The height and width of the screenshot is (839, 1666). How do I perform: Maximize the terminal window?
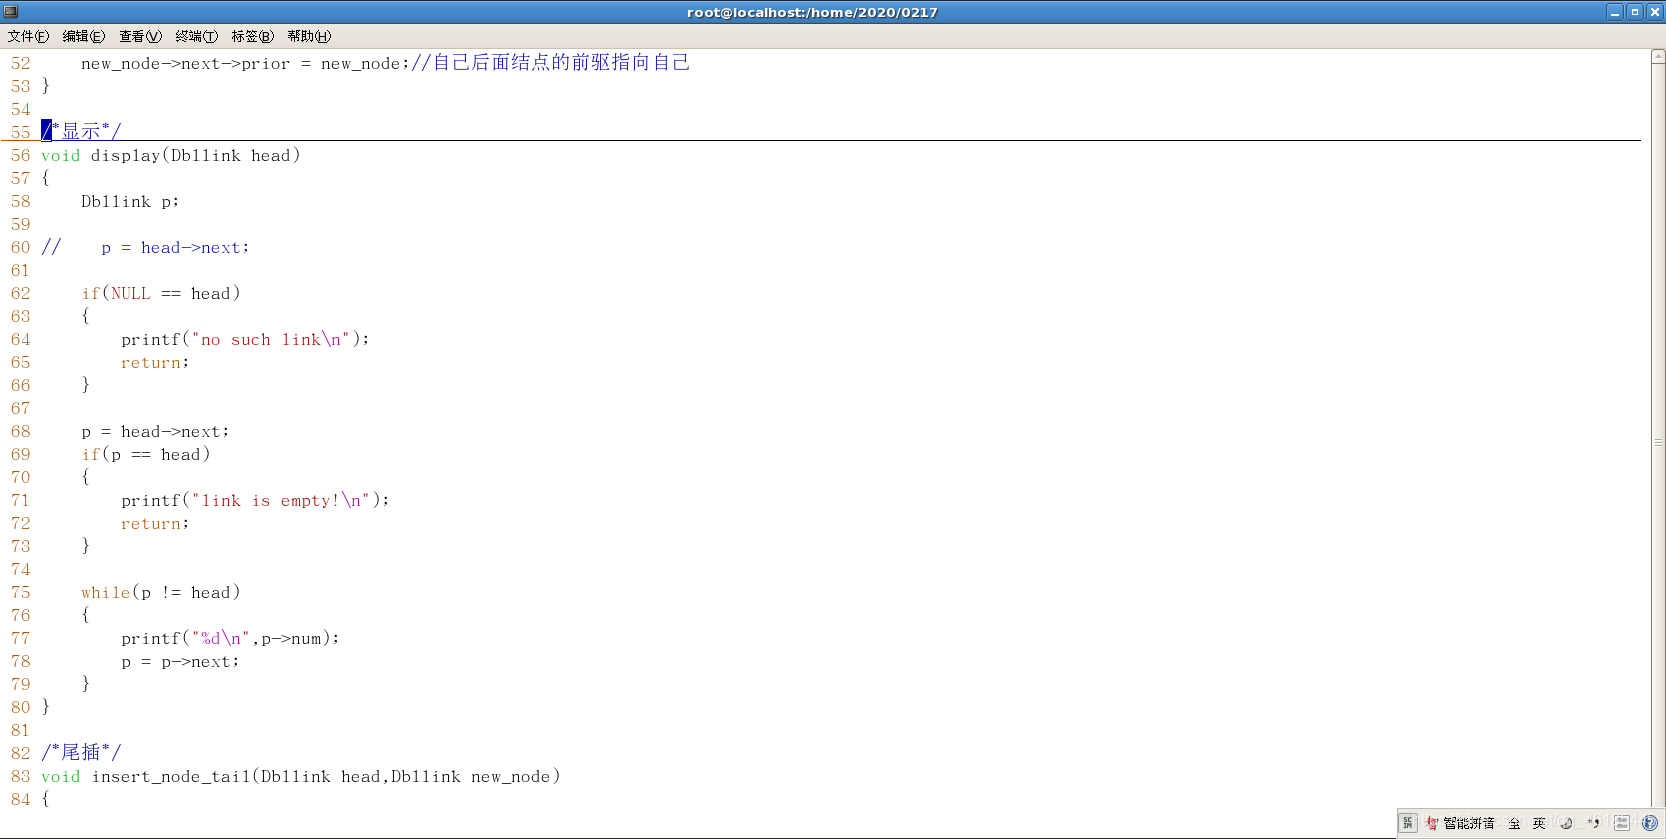[x=1635, y=12]
